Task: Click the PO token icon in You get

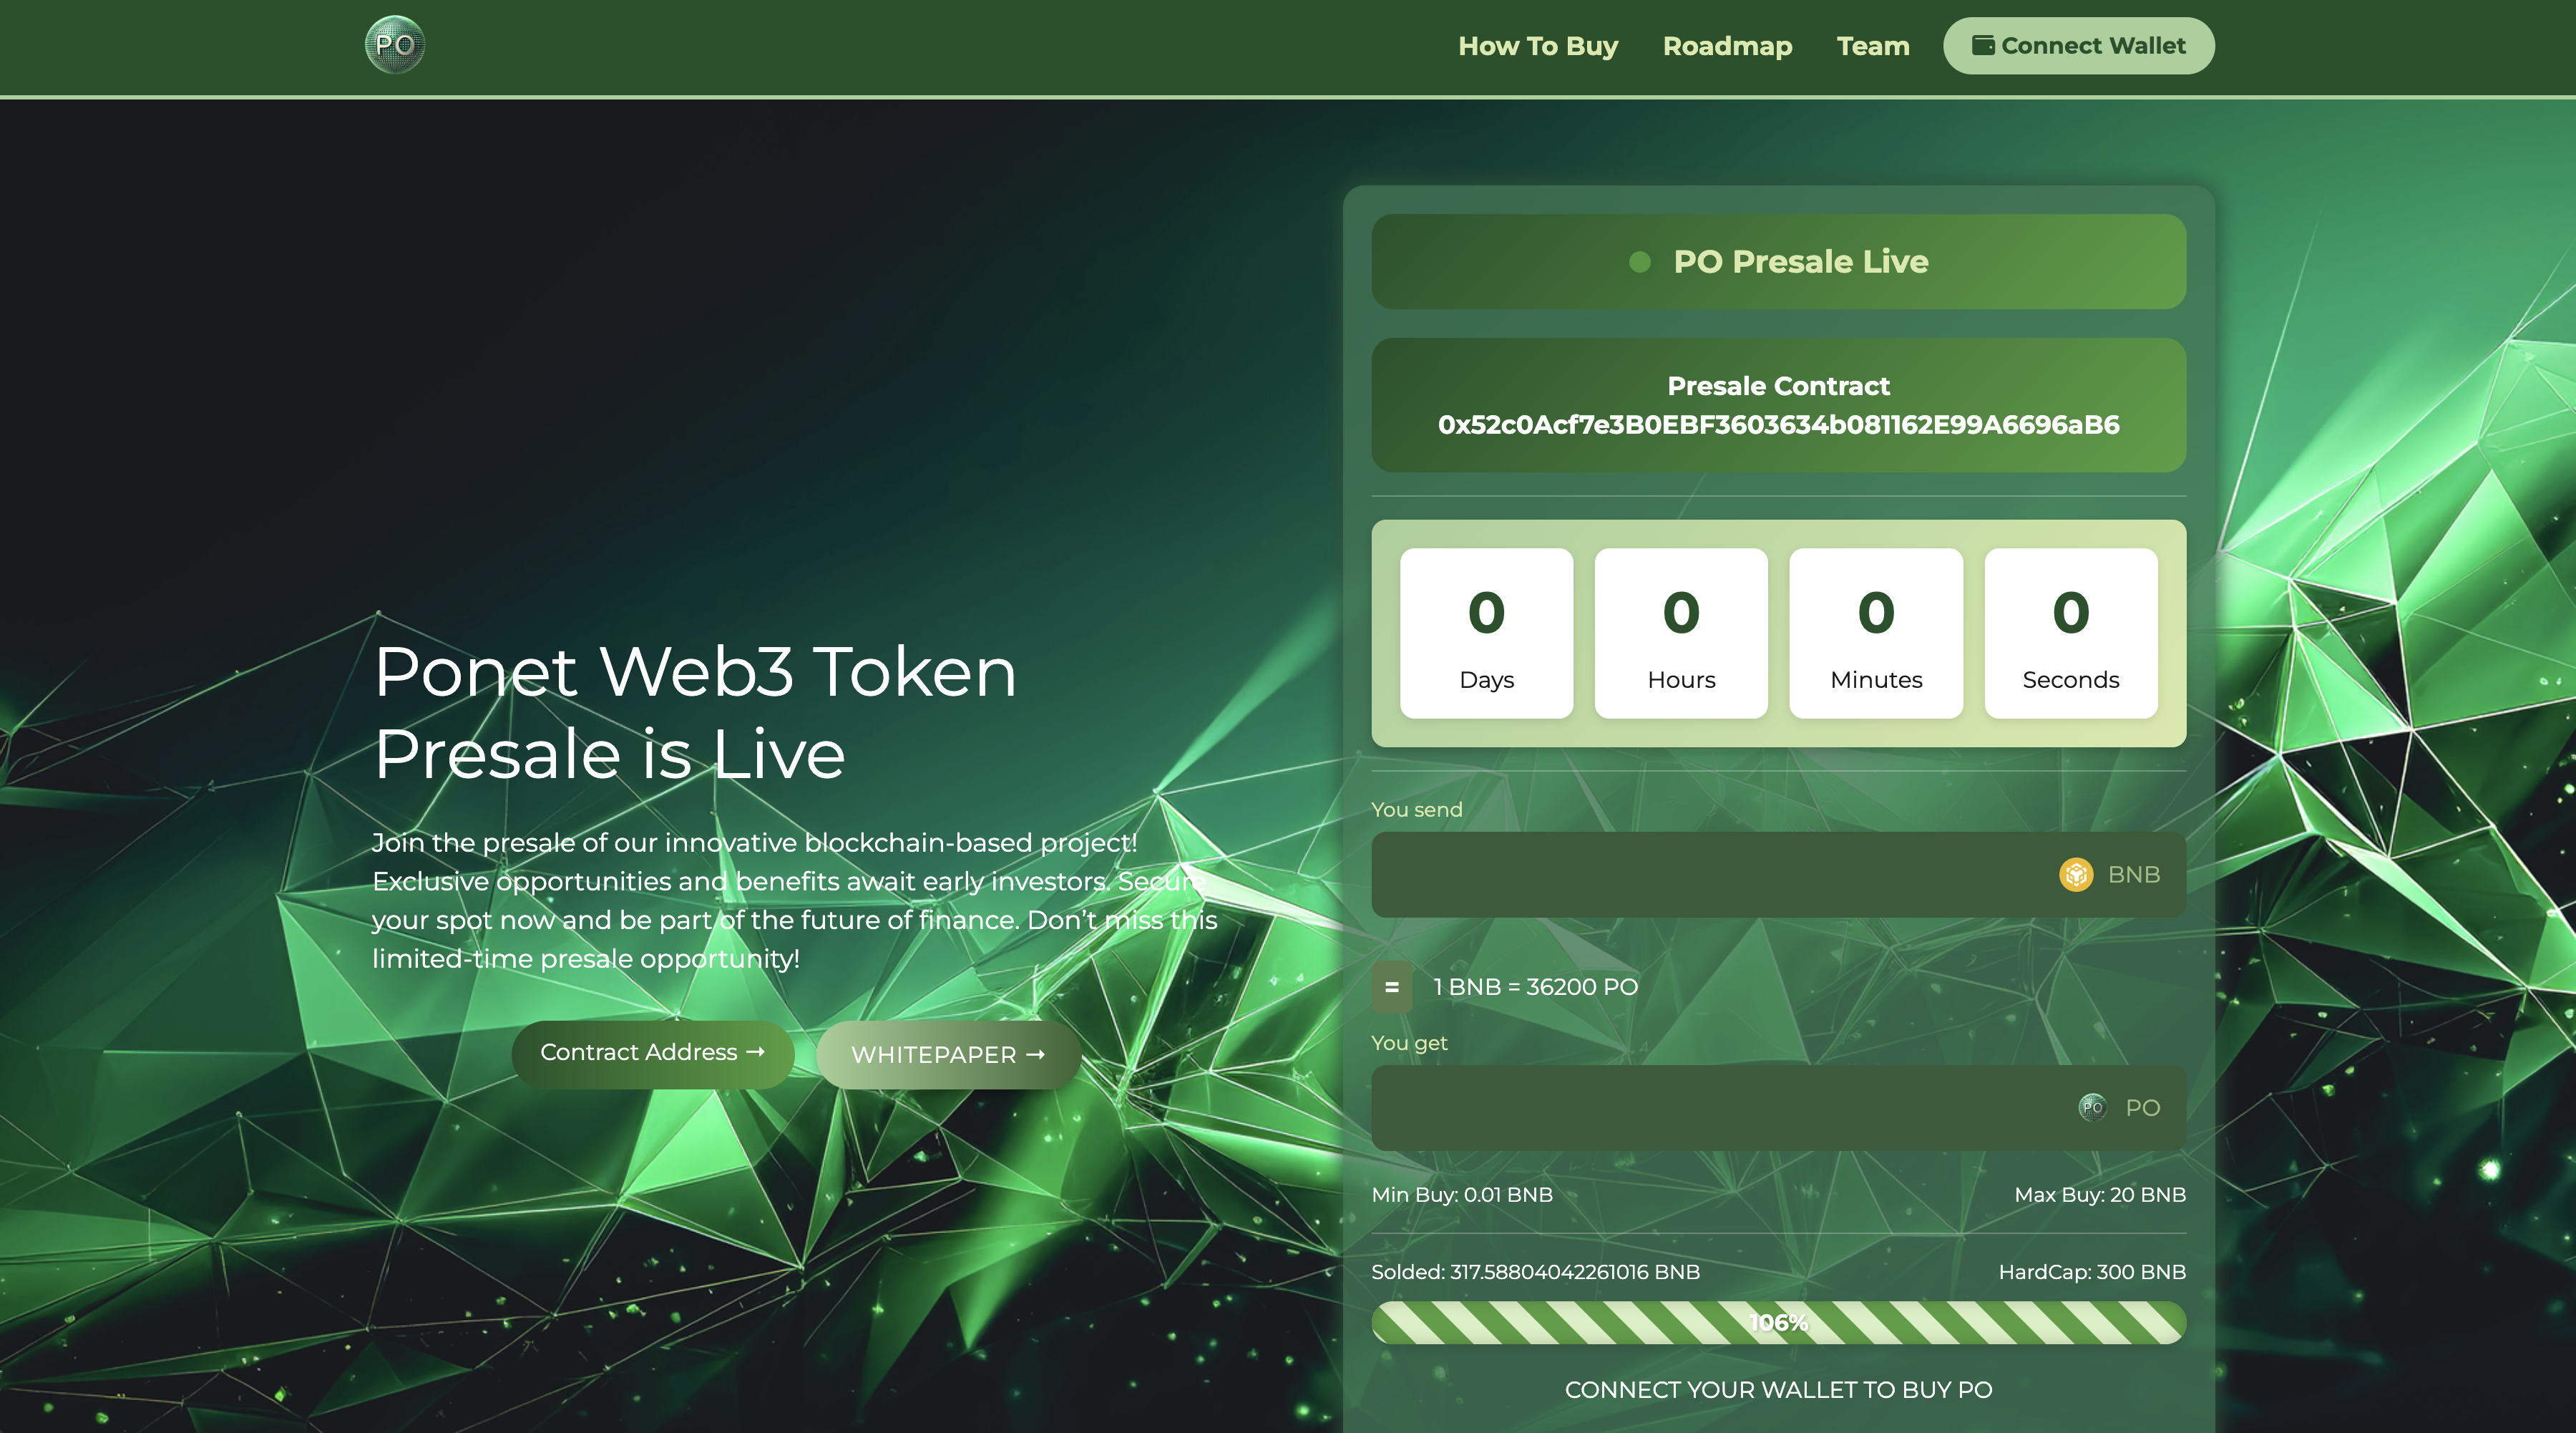Action: (2092, 1107)
